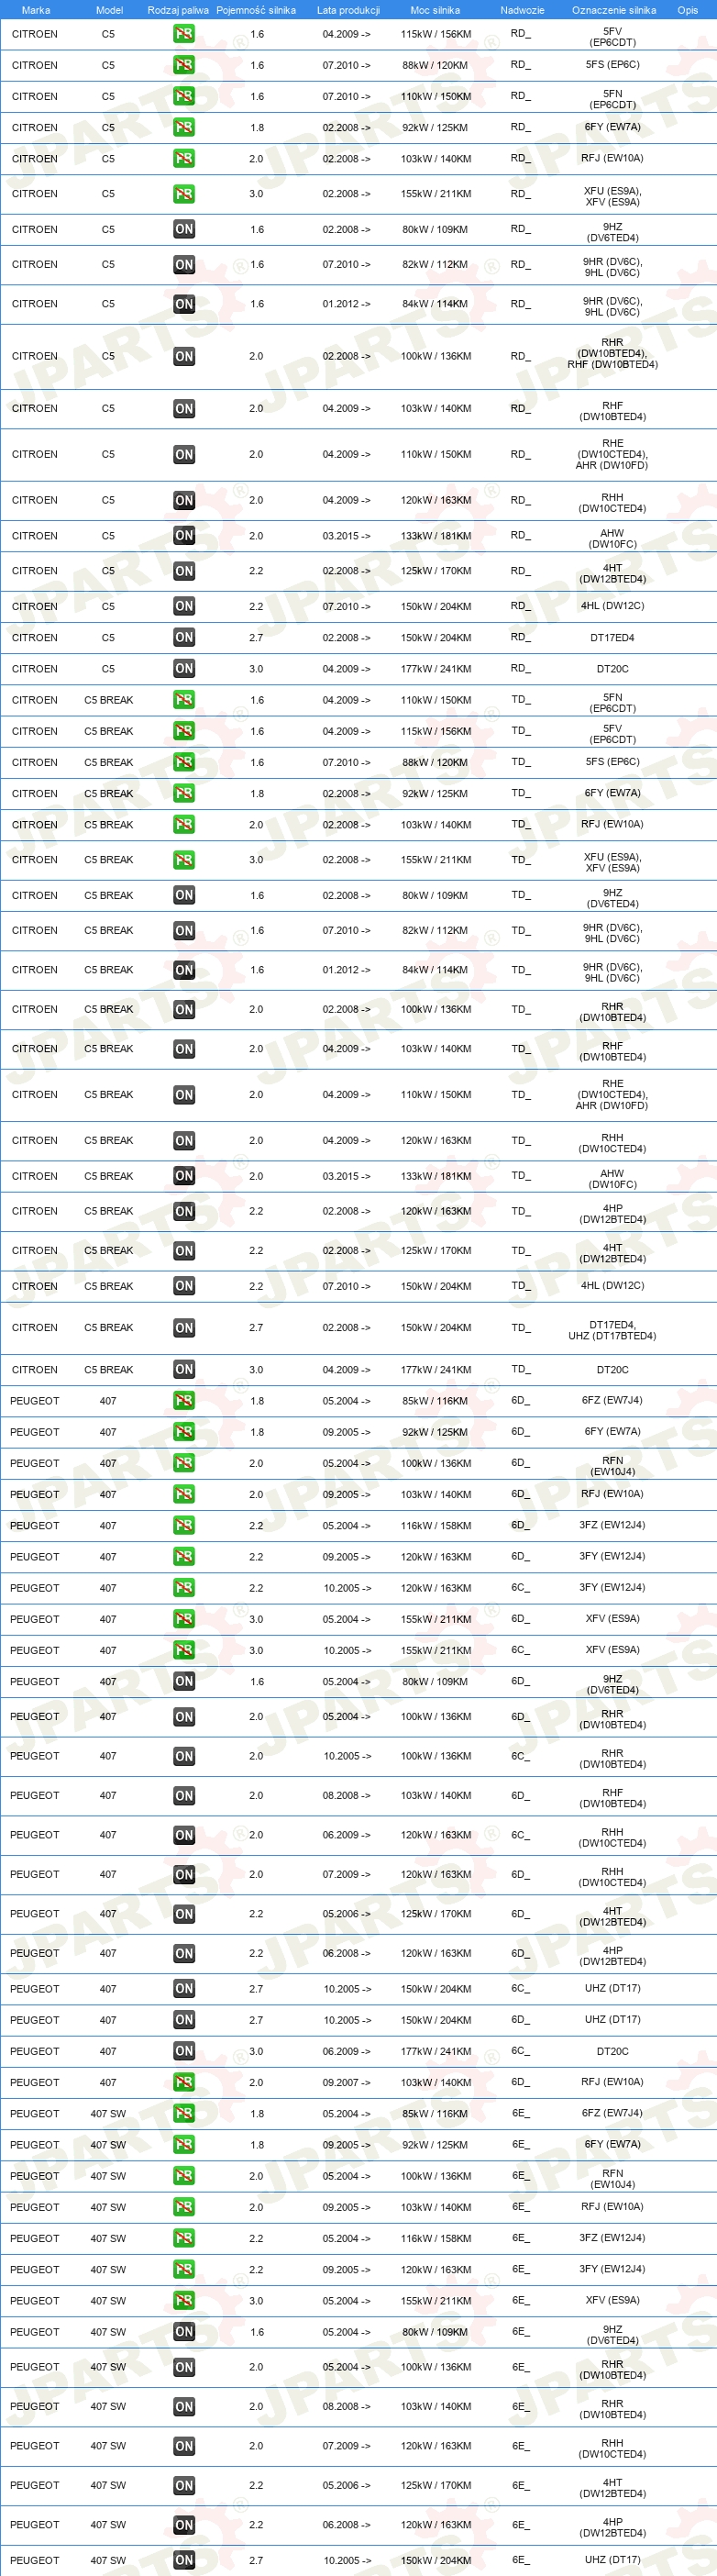The width and height of the screenshot is (717, 2576).
Task: Click the Marka column header
Action: [x=36, y=10]
